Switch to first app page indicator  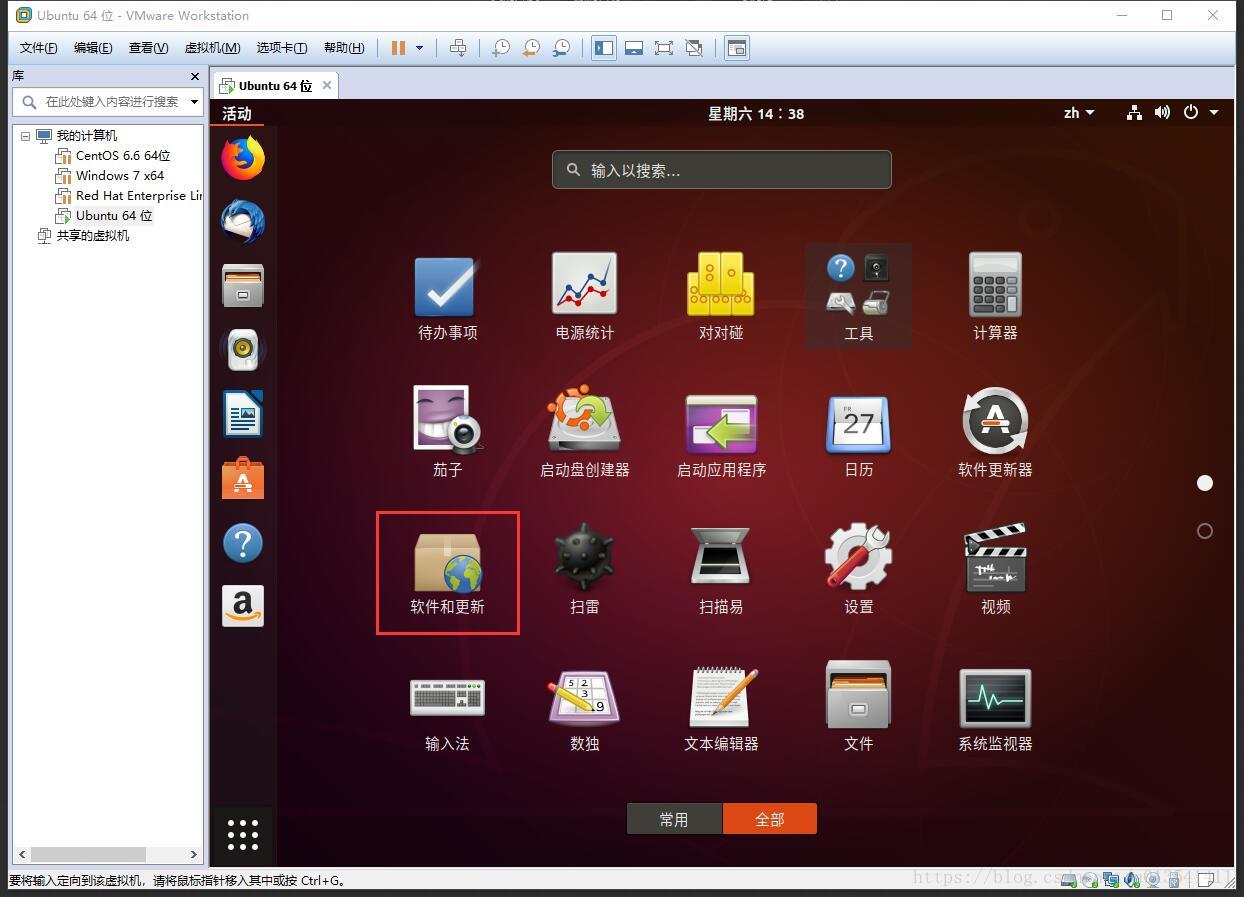(1205, 483)
